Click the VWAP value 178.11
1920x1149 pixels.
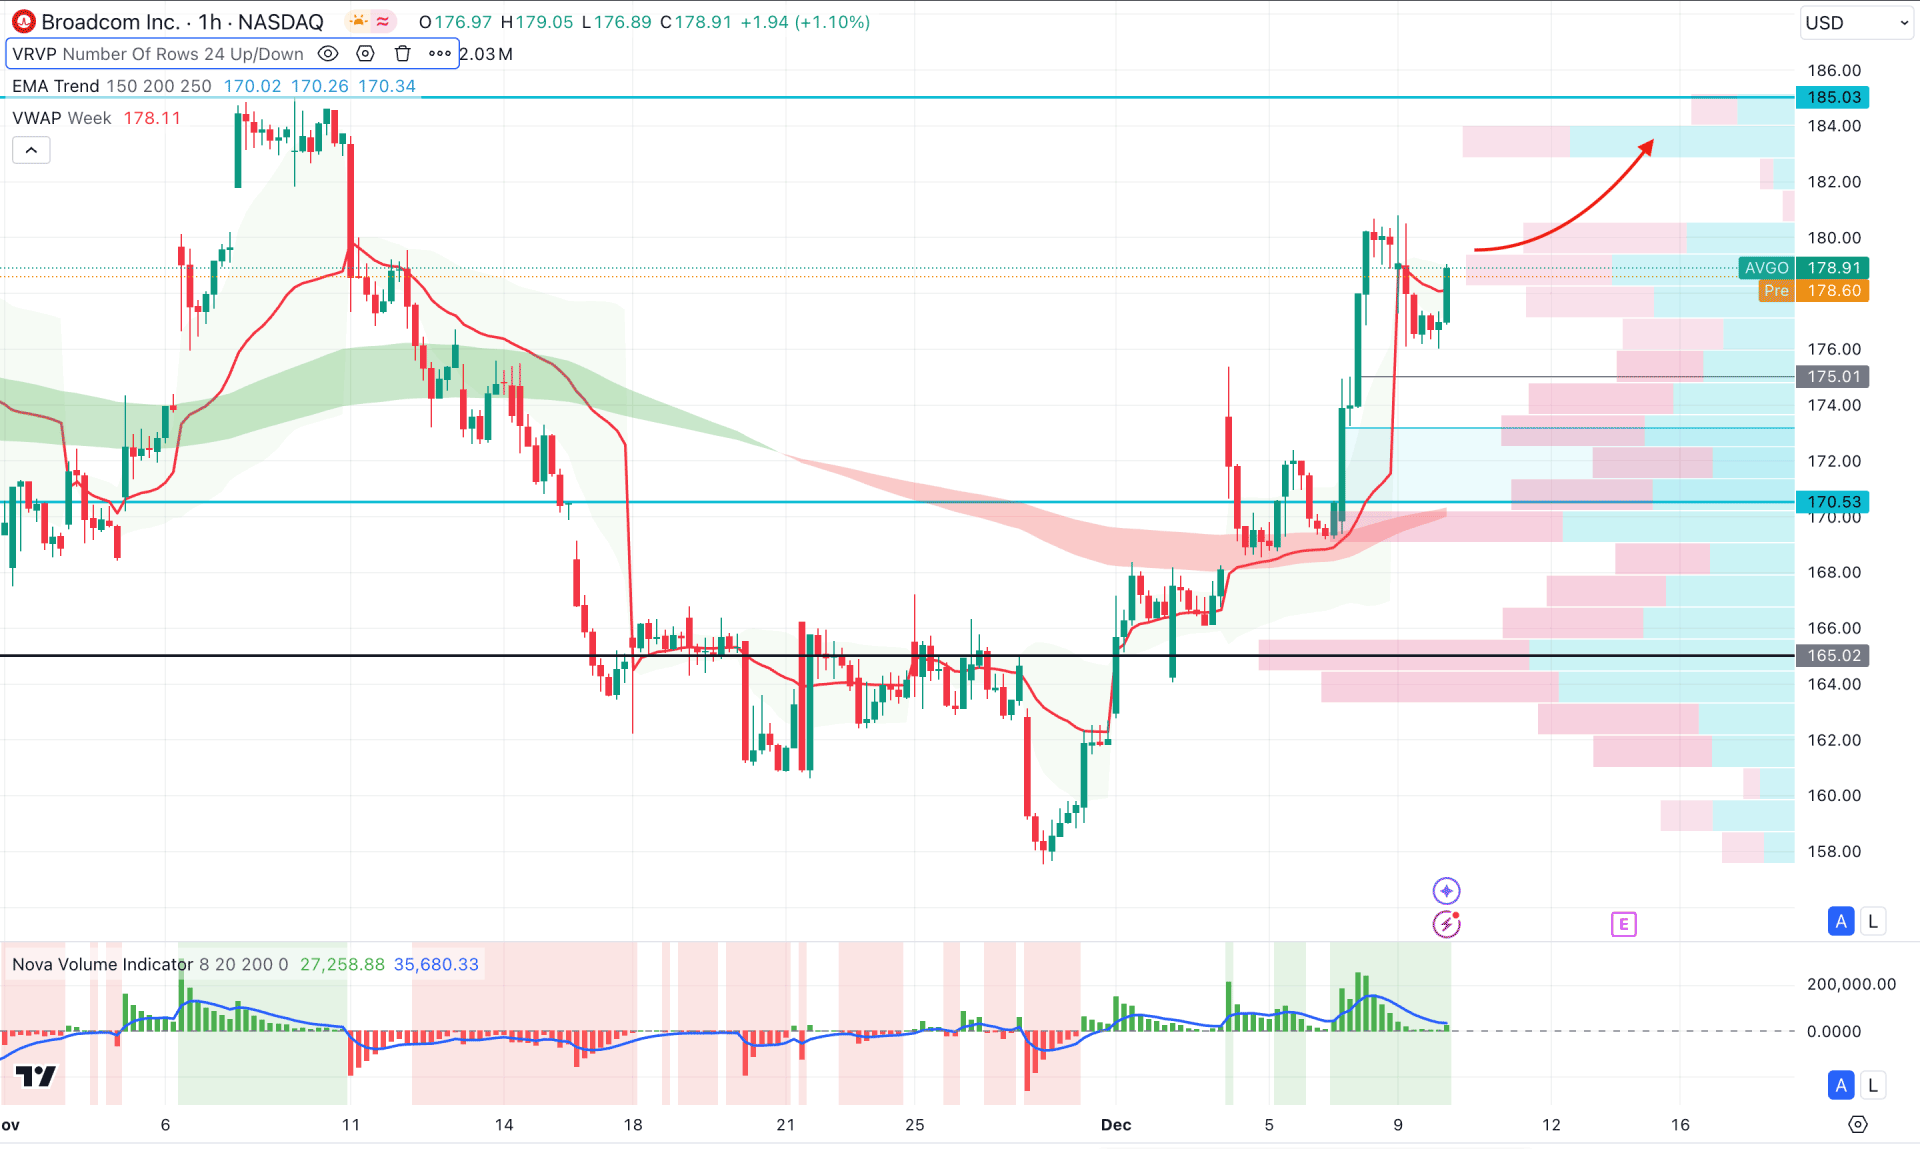pyautogui.click(x=152, y=118)
